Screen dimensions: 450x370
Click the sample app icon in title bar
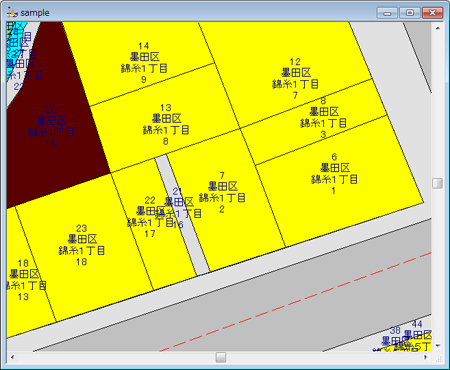12,13
